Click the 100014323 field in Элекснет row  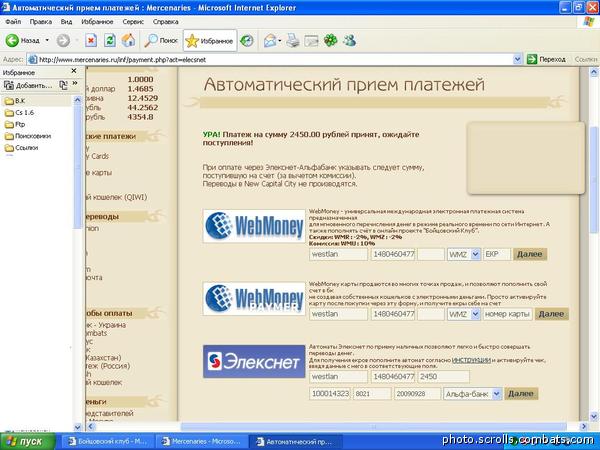330,394
